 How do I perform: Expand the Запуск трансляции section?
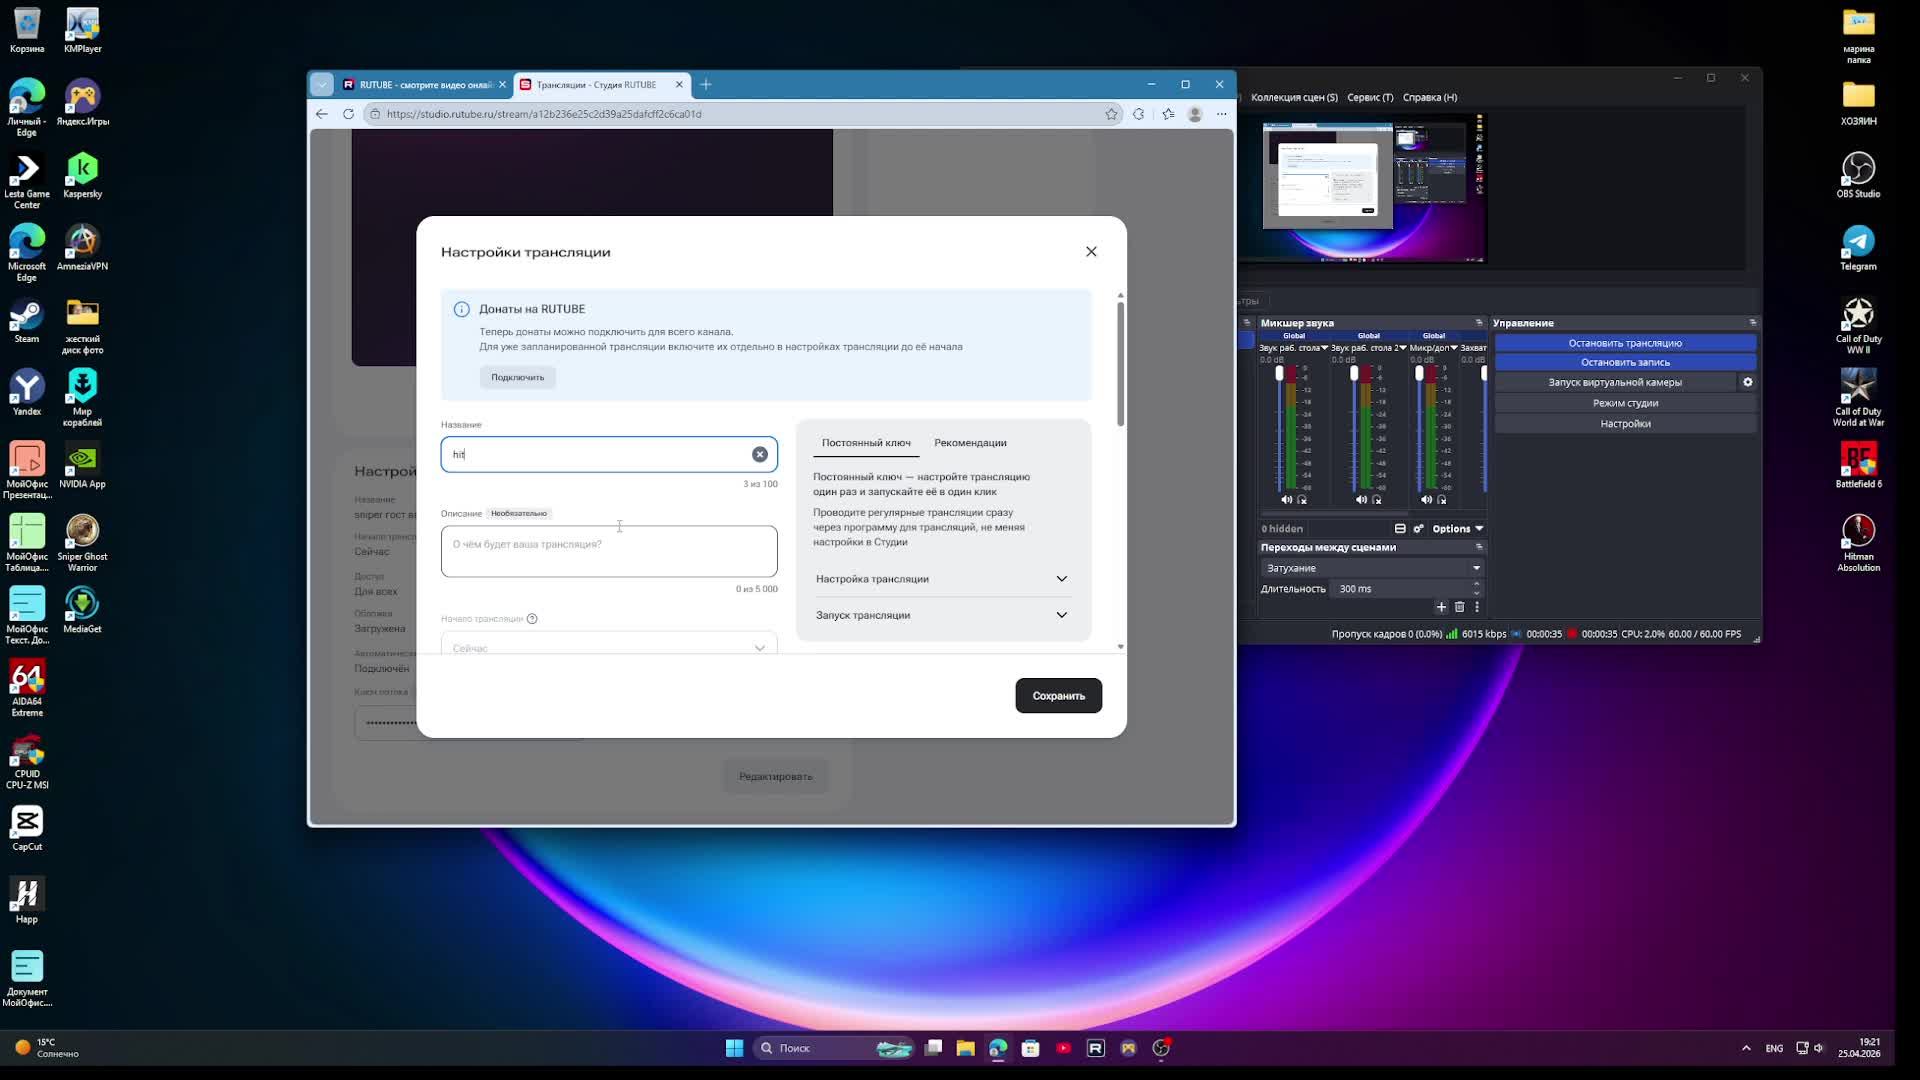pyautogui.click(x=941, y=615)
